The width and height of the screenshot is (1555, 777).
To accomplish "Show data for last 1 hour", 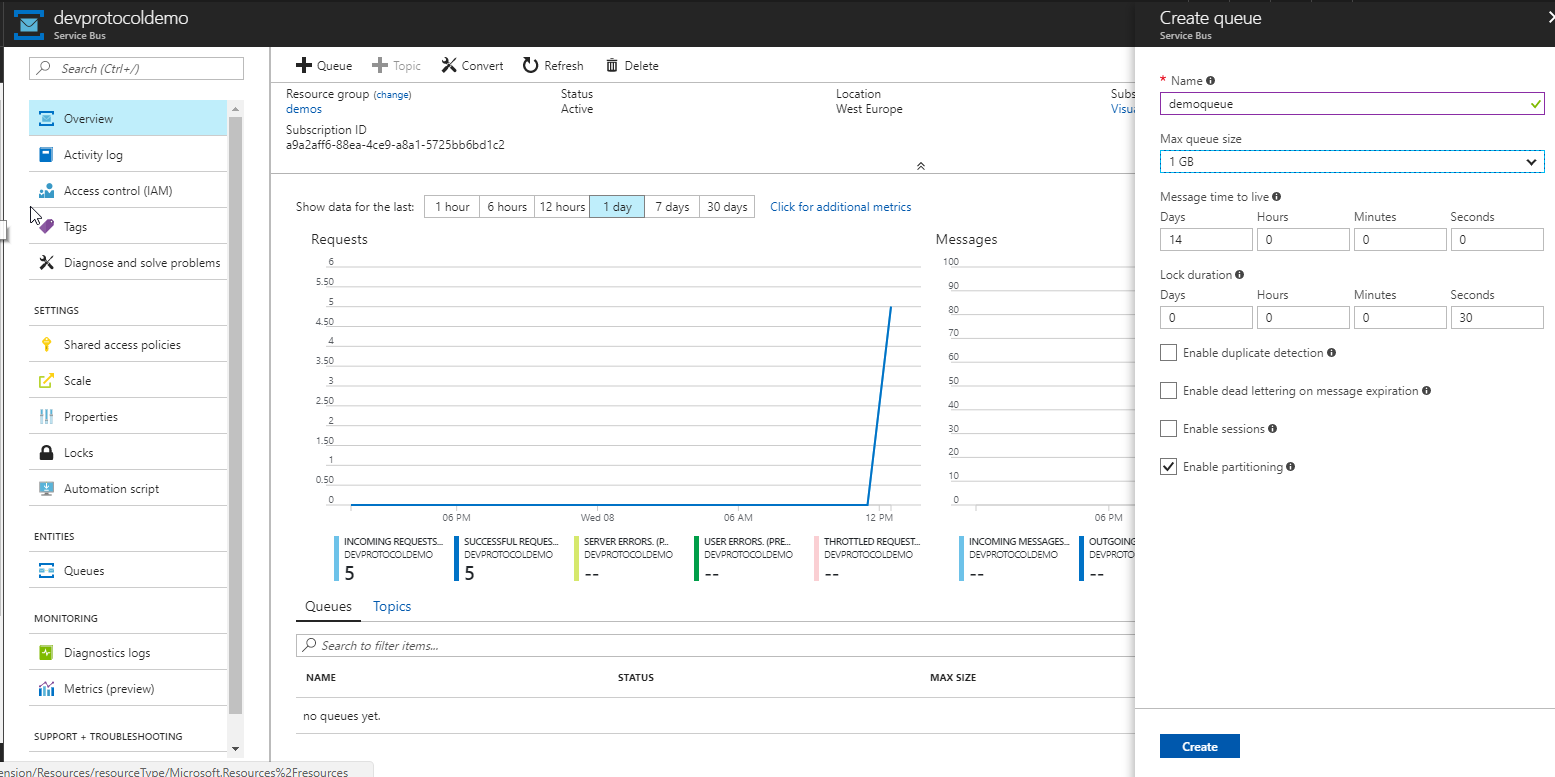I will tap(452, 207).
